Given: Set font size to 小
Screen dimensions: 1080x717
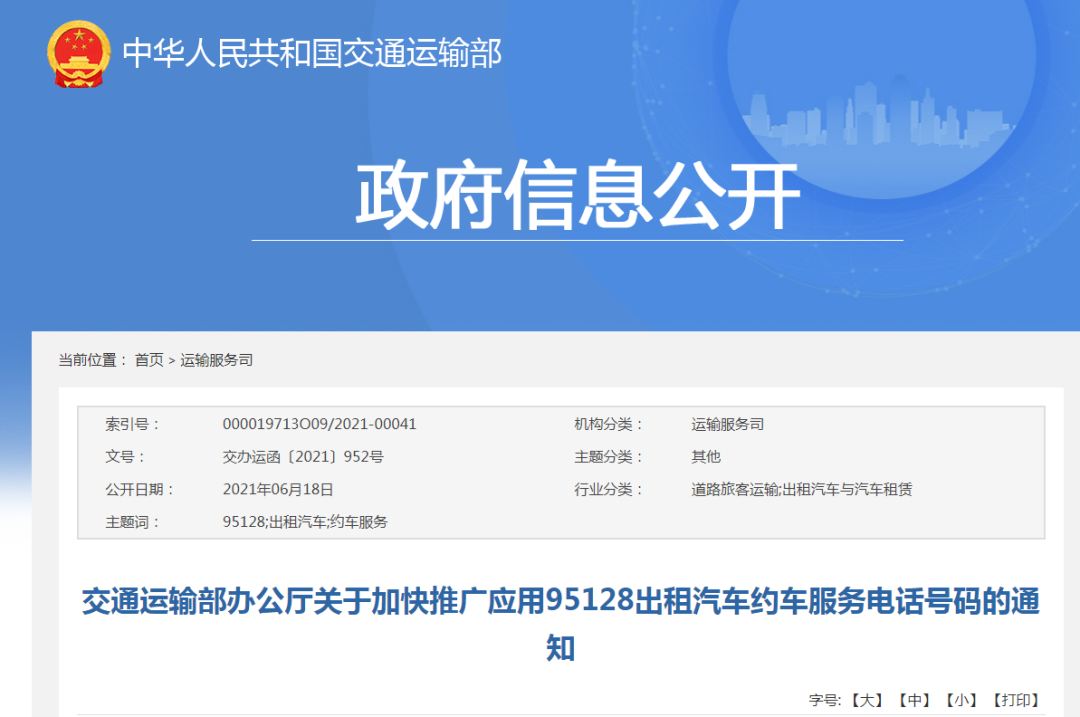Looking at the screenshot, I should pyautogui.click(x=961, y=700).
